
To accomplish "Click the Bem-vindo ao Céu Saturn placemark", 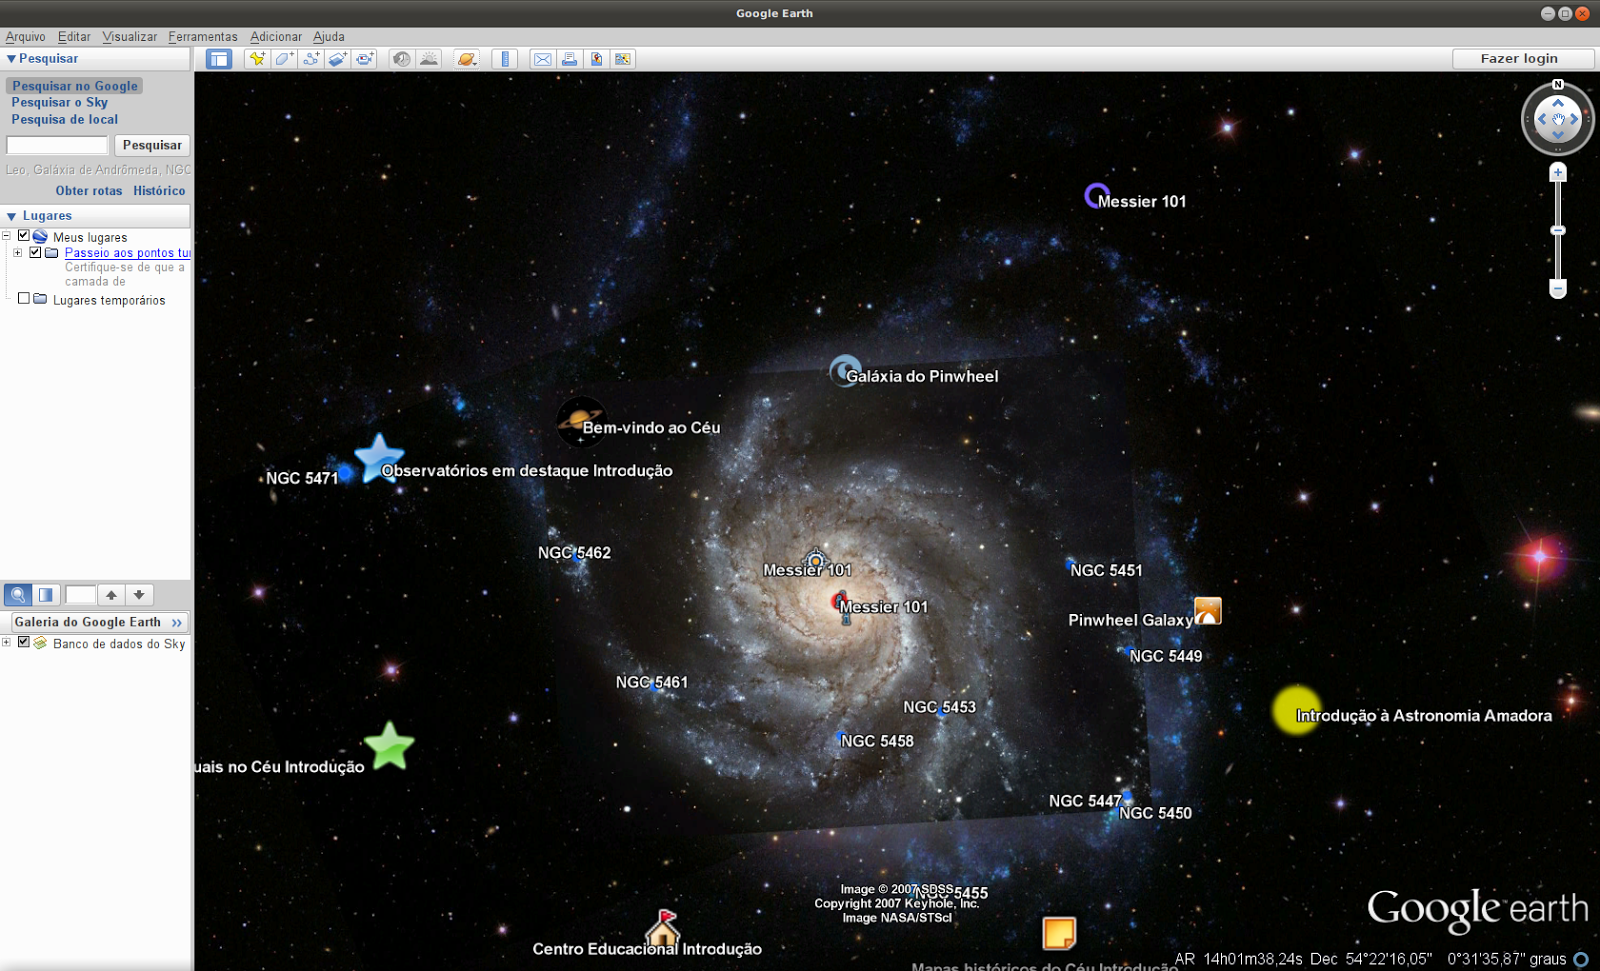I will coord(581,422).
